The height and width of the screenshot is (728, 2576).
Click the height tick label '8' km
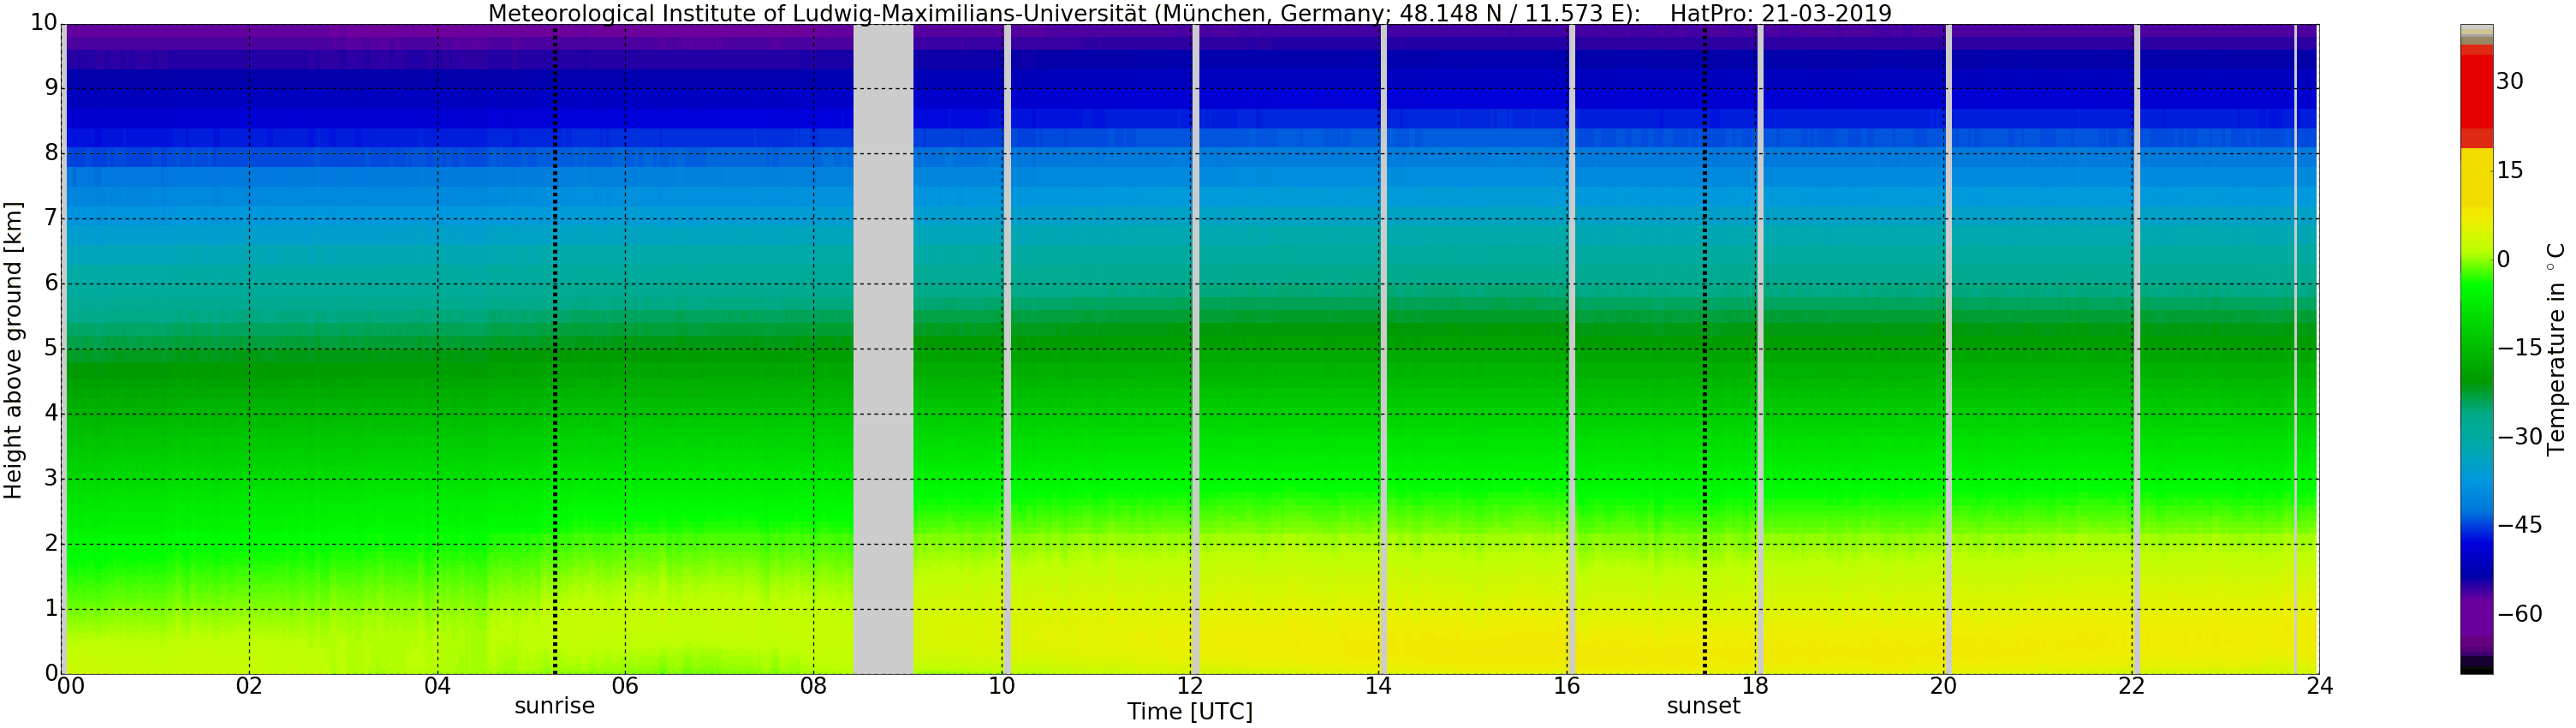51,154
